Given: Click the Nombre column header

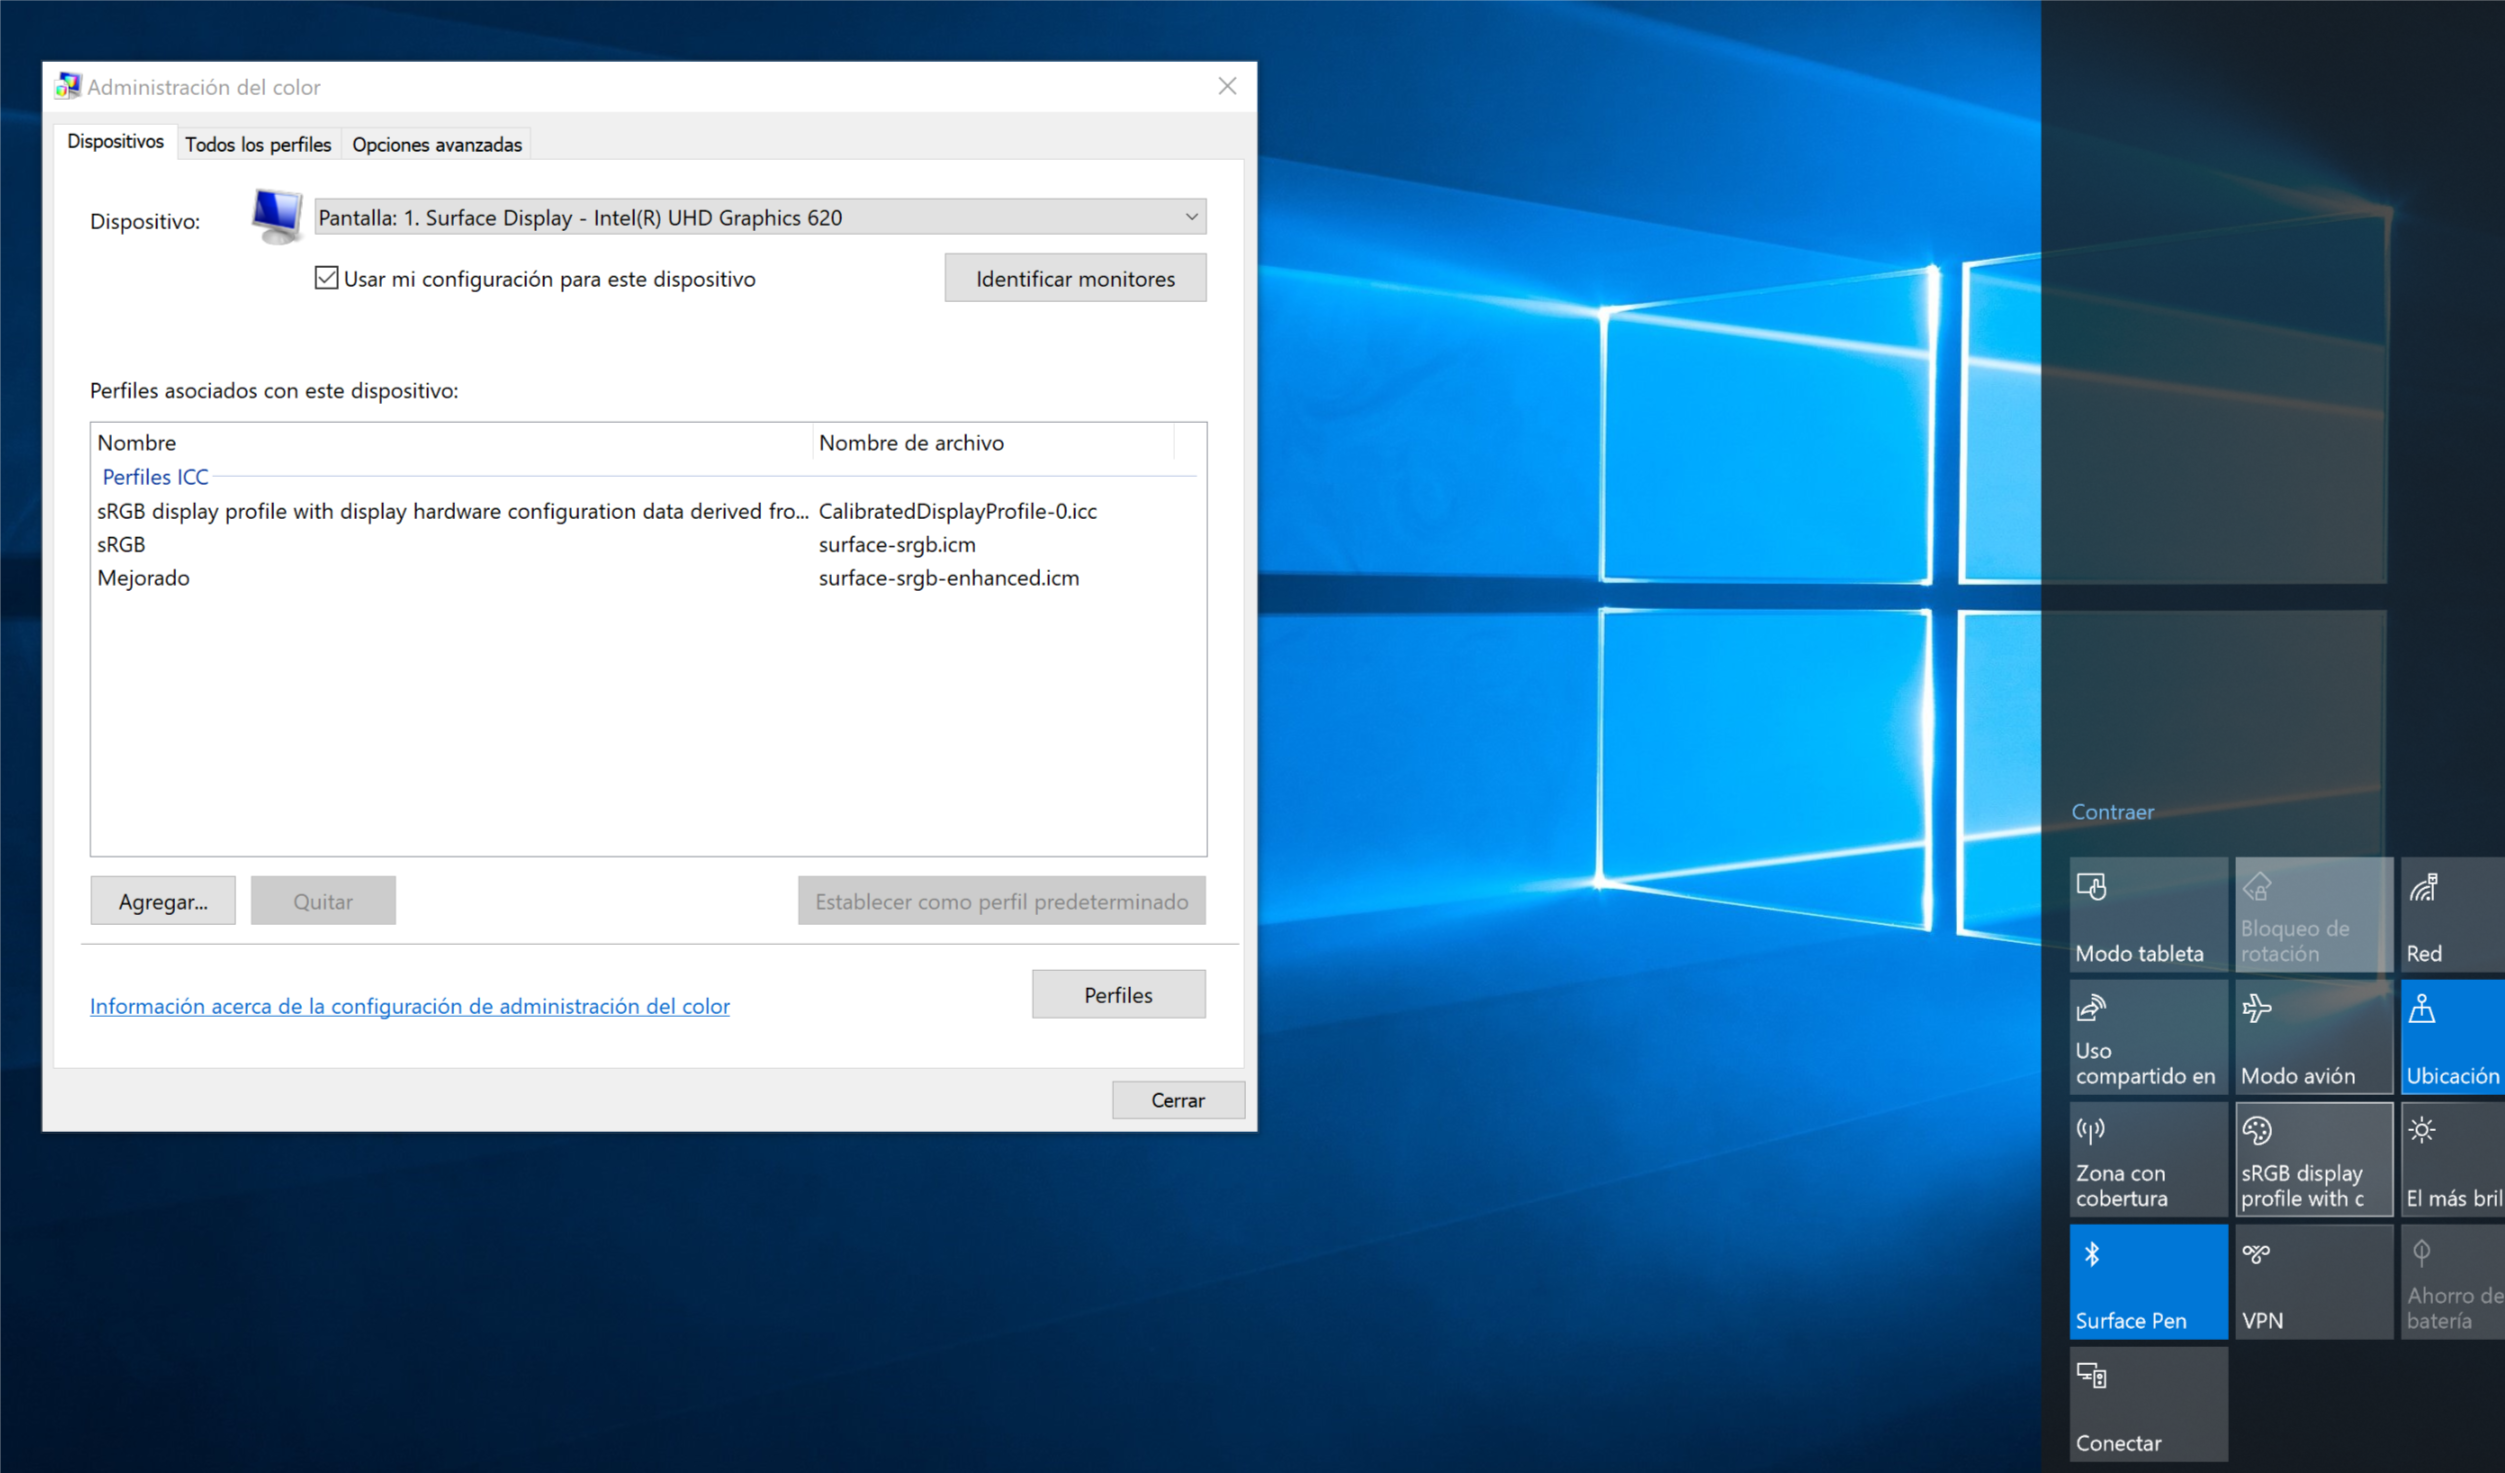Looking at the screenshot, I should [x=452, y=442].
